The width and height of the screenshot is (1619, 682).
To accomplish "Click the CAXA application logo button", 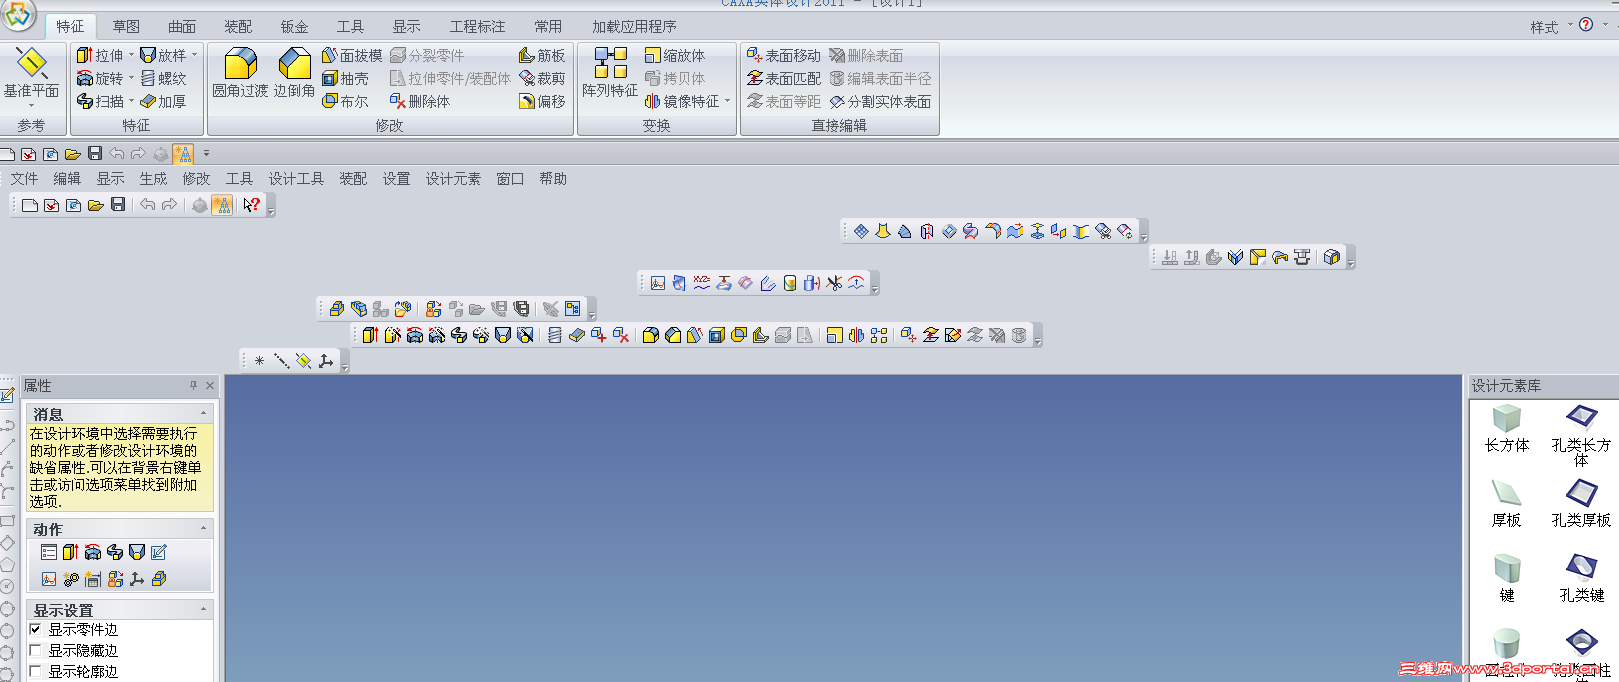I will click(17, 13).
